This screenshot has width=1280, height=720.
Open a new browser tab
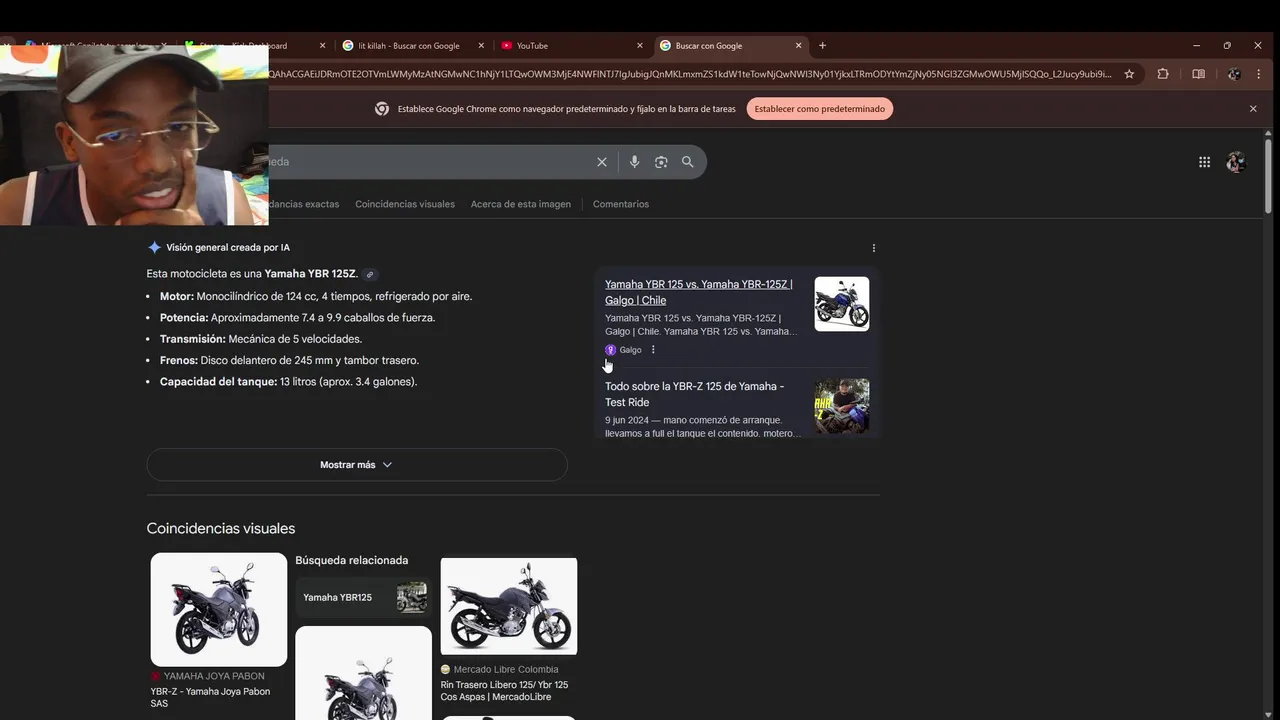(822, 45)
